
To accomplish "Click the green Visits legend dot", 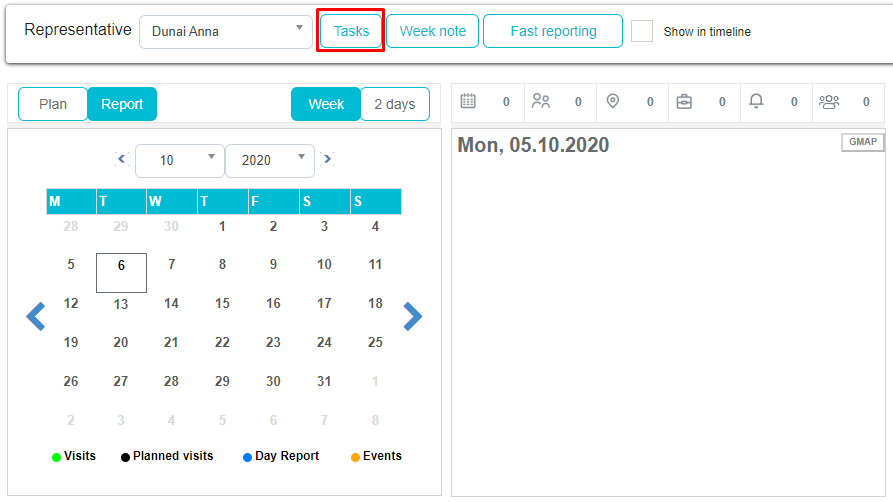I will (x=57, y=457).
